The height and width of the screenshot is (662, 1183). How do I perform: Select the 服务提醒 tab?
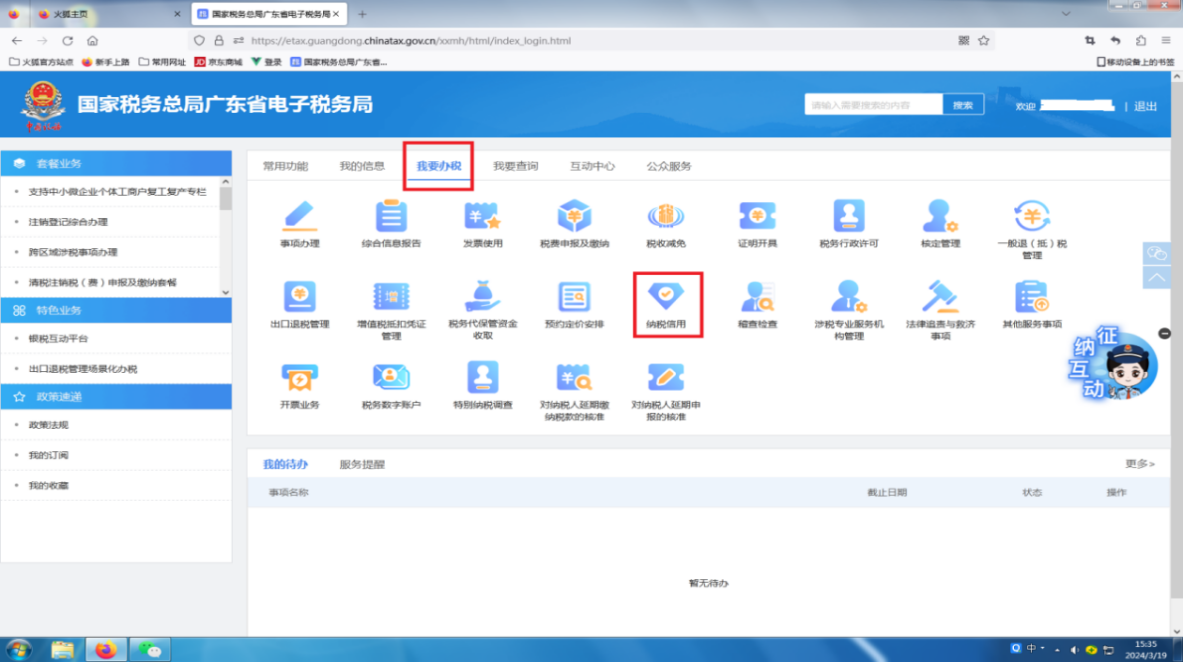[362, 464]
